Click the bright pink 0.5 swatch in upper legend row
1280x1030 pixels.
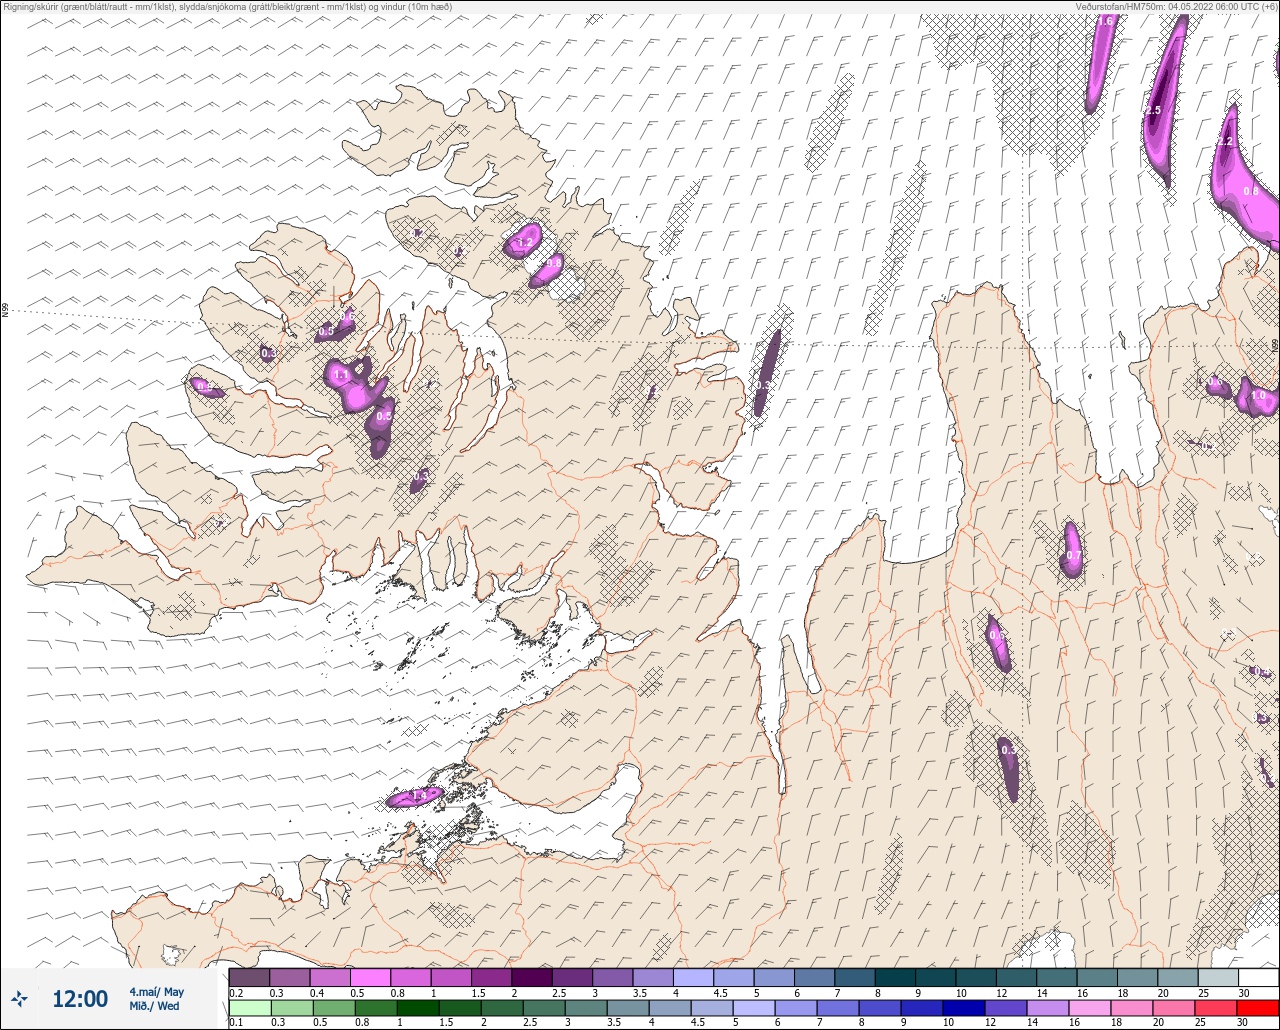click(x=370, y=978)
